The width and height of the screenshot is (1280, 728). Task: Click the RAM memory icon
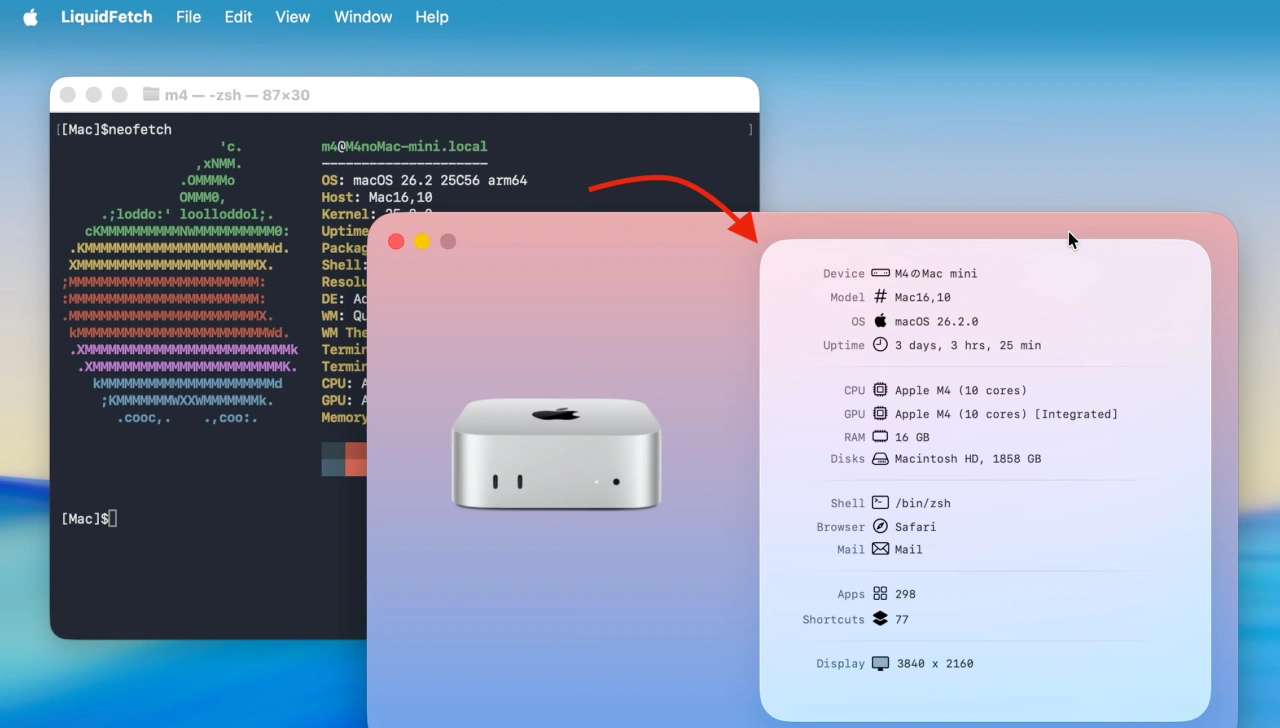(880, 437)
